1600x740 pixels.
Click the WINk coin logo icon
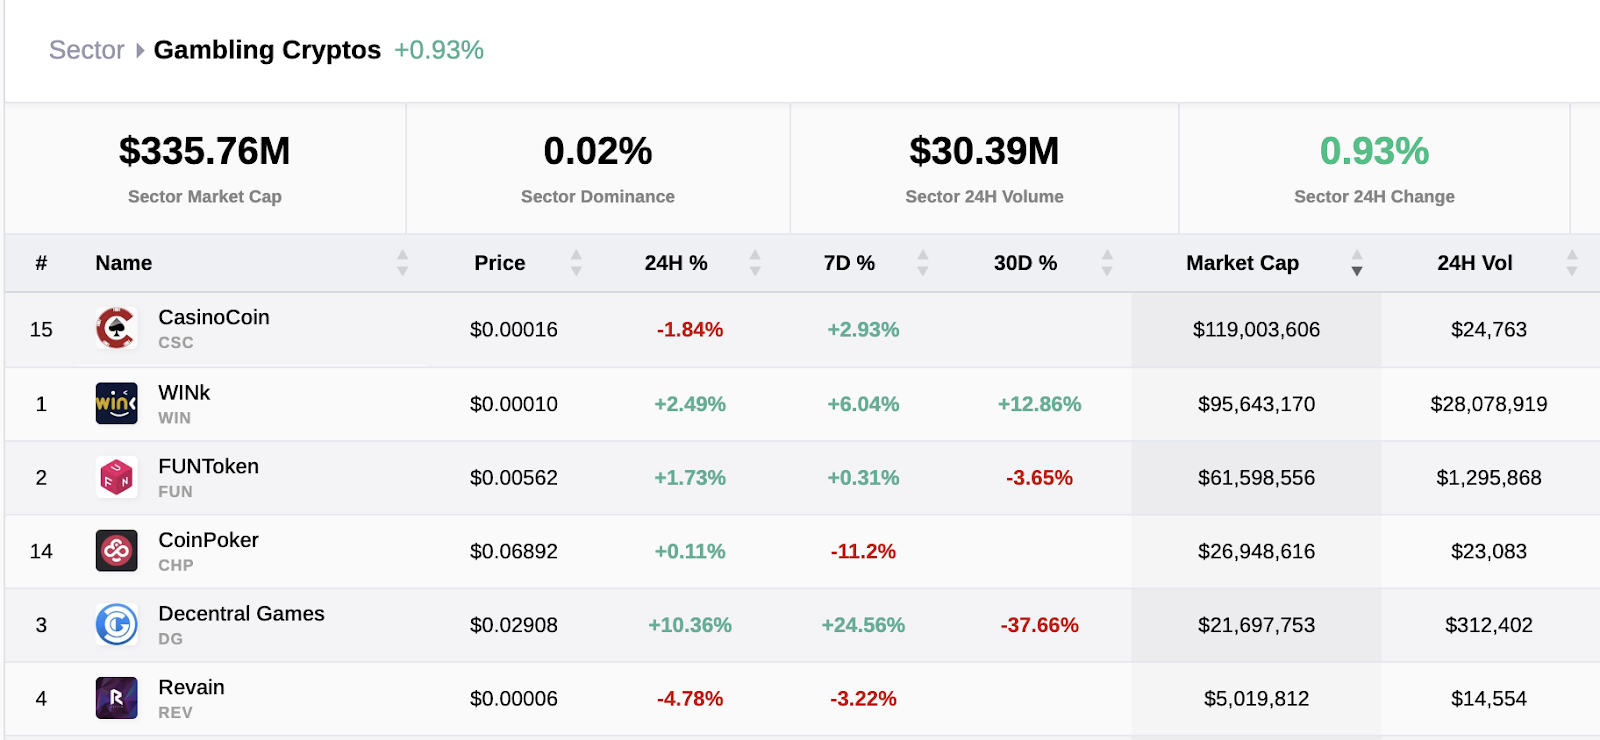(x=116, y=404)
